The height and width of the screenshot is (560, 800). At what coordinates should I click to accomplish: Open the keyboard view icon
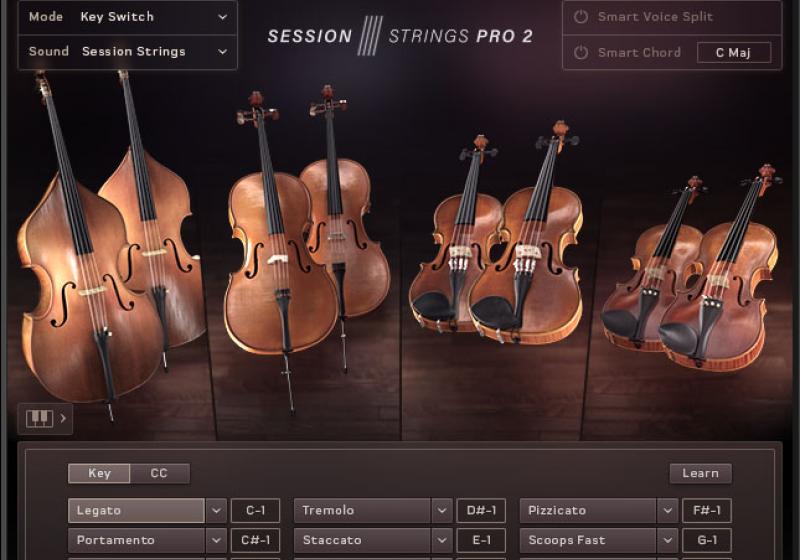coord(39,419)
